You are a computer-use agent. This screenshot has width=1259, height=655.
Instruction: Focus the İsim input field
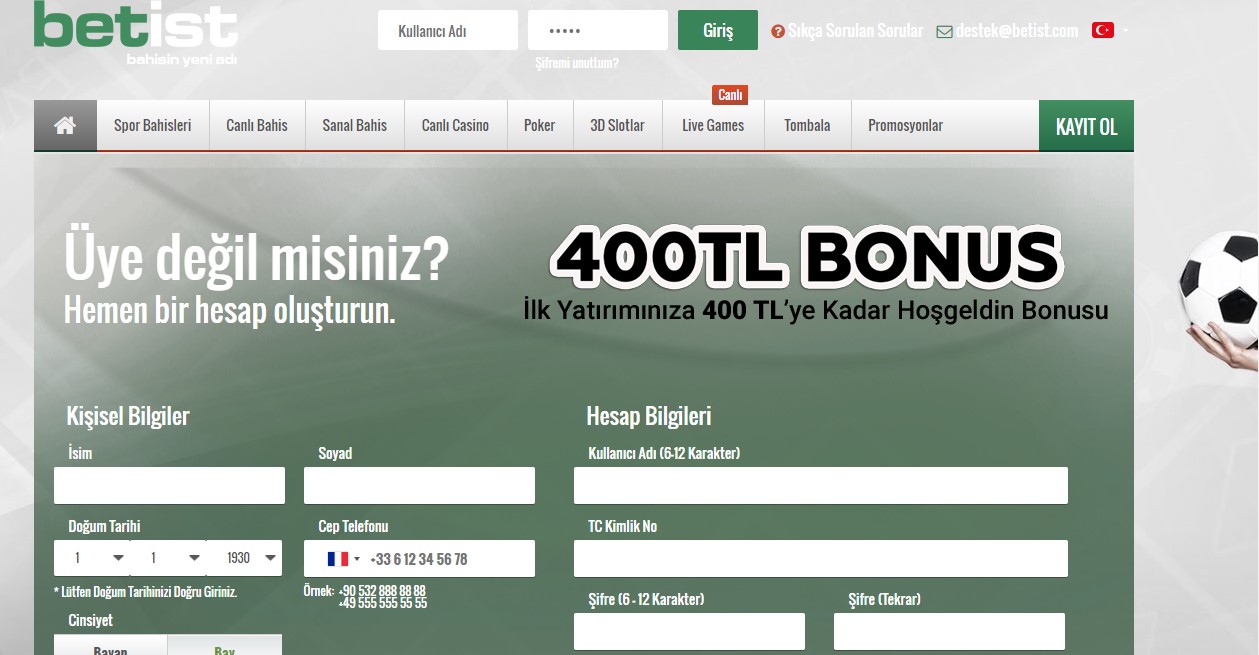(169, 485)
